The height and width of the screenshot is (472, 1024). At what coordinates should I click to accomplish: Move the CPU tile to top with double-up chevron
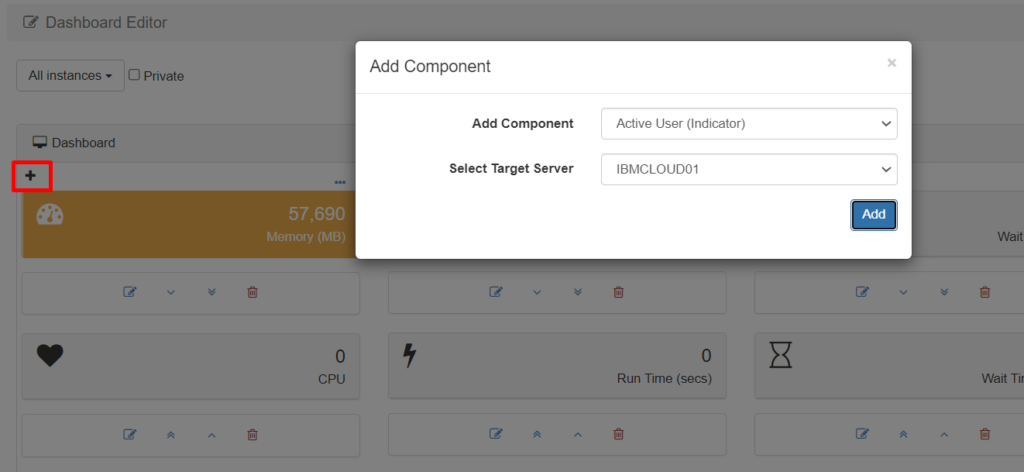(170, 434)
